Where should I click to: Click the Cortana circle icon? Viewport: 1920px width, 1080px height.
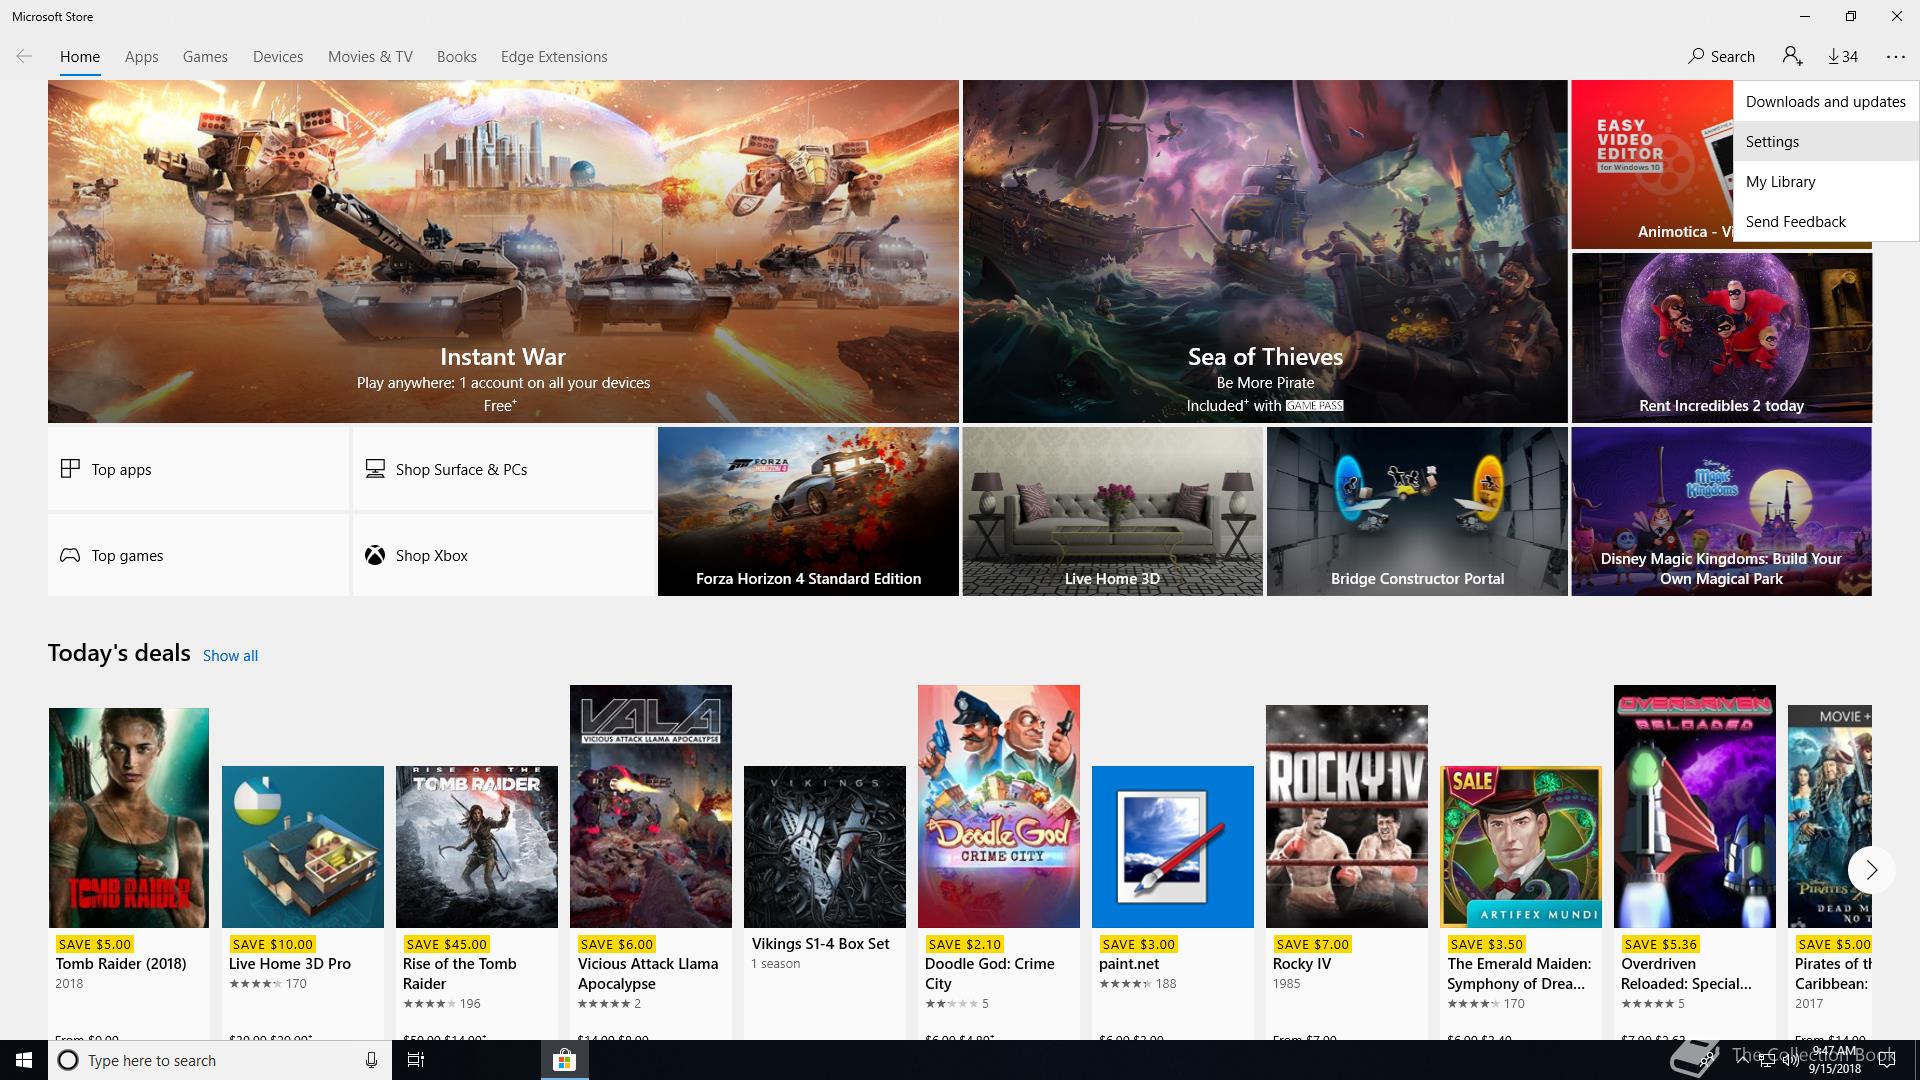pos(68,1060)
